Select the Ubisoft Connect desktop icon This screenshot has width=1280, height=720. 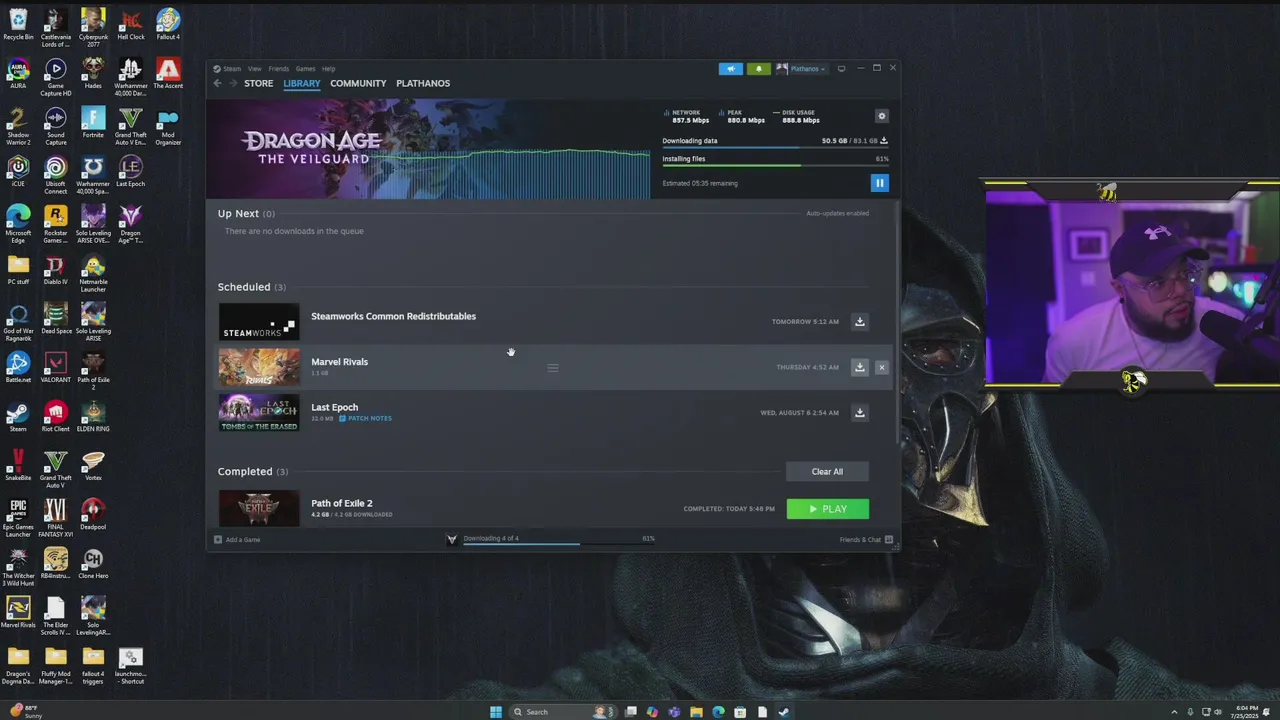point(56,175)
